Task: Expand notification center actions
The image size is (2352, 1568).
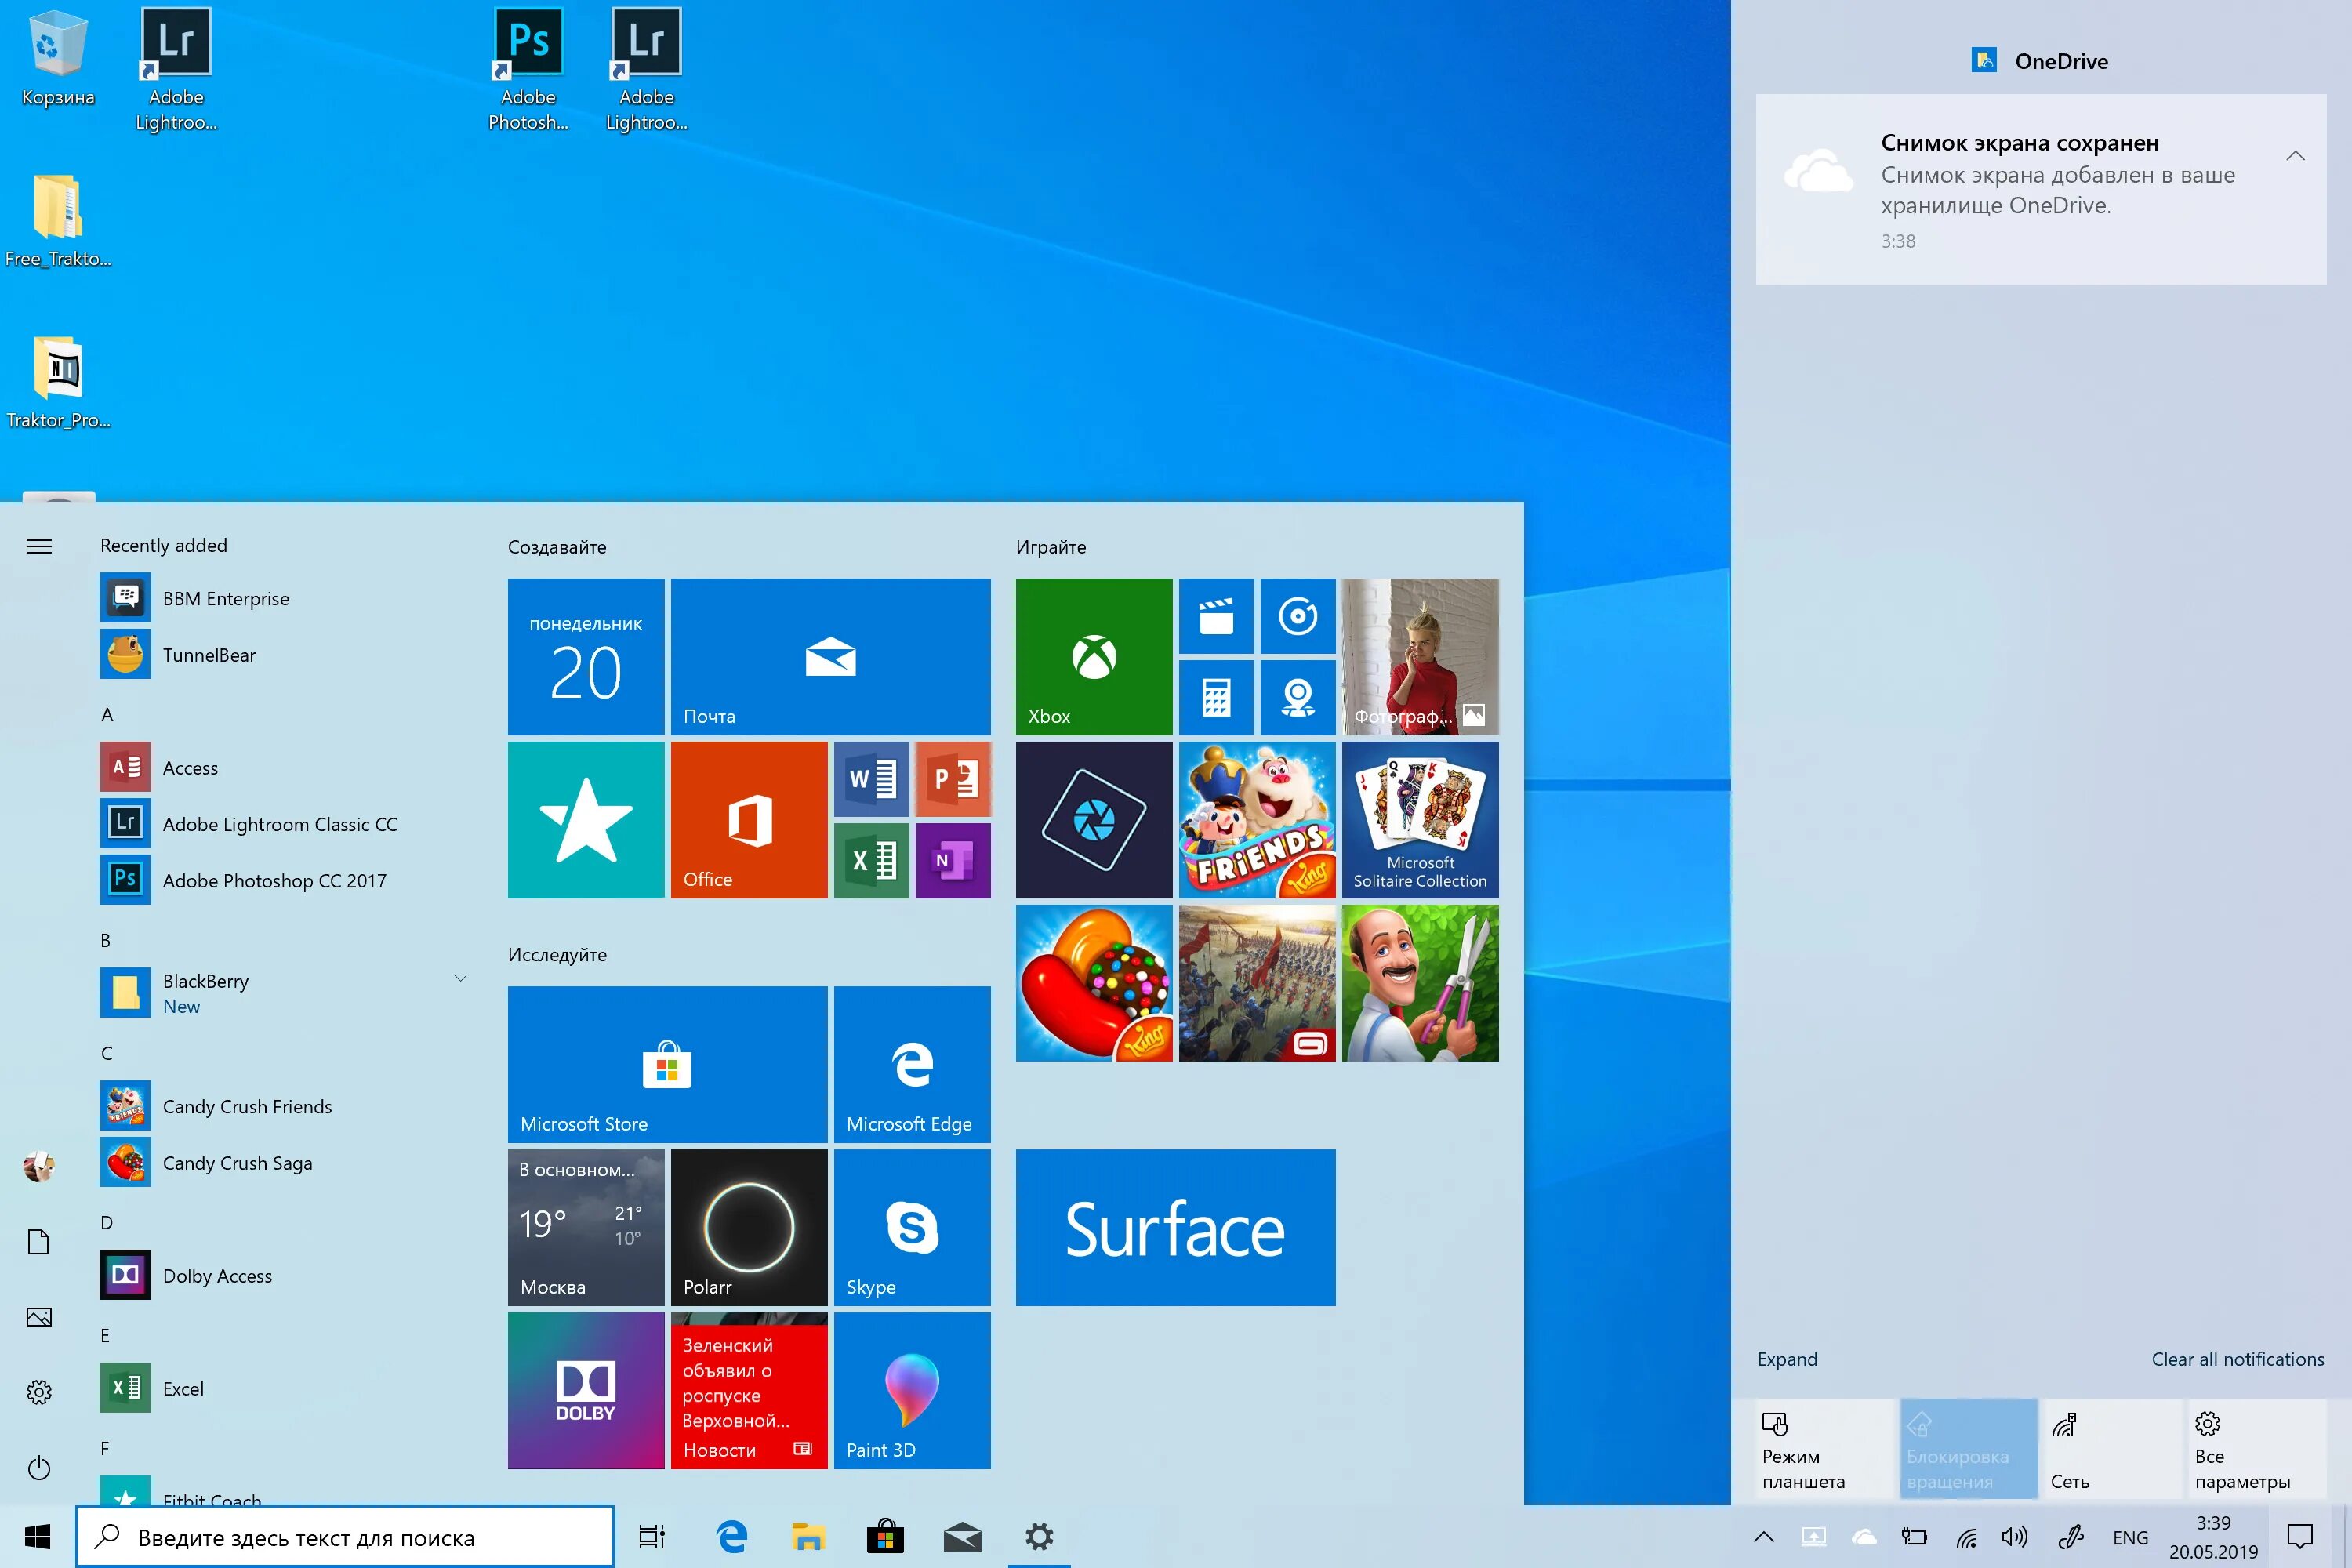Action: point(1788,1358)
